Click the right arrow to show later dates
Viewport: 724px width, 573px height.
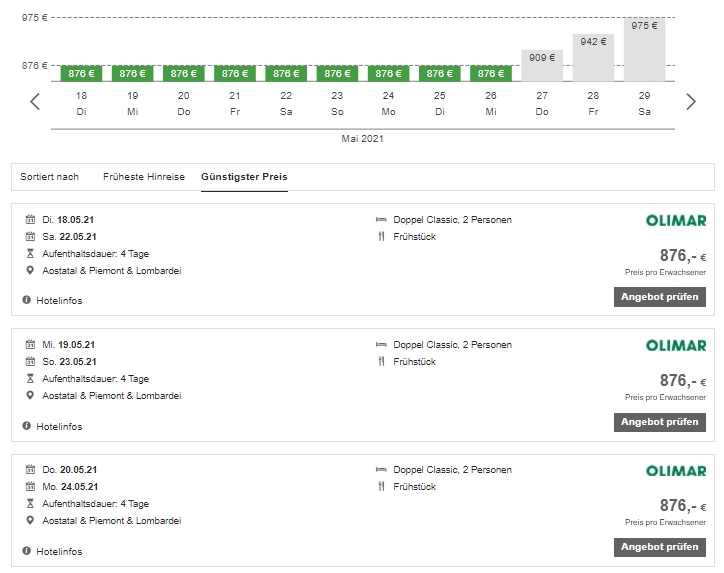point(690,101)
